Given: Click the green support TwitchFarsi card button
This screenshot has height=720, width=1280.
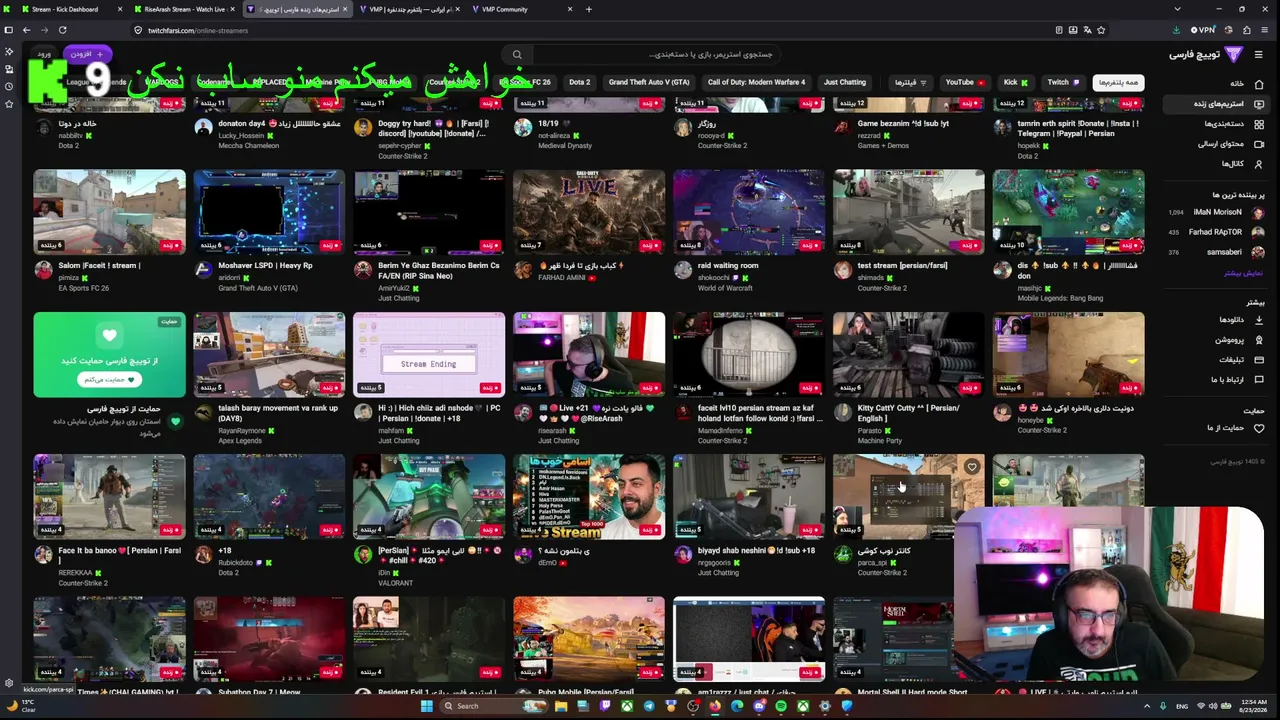Looking at the screenshot, I should click(109, 380).
